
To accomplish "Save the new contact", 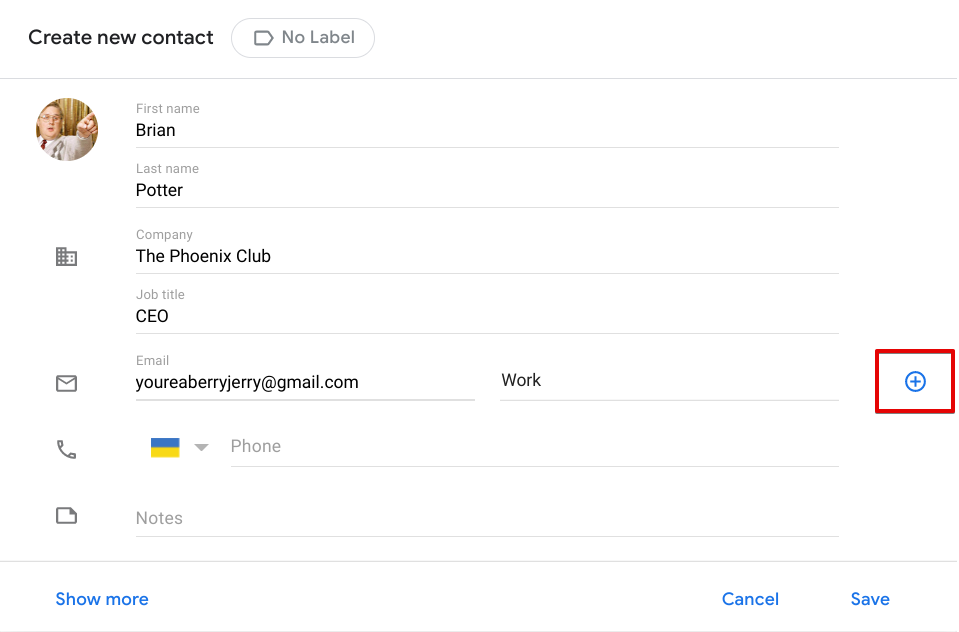I will 870,599.
